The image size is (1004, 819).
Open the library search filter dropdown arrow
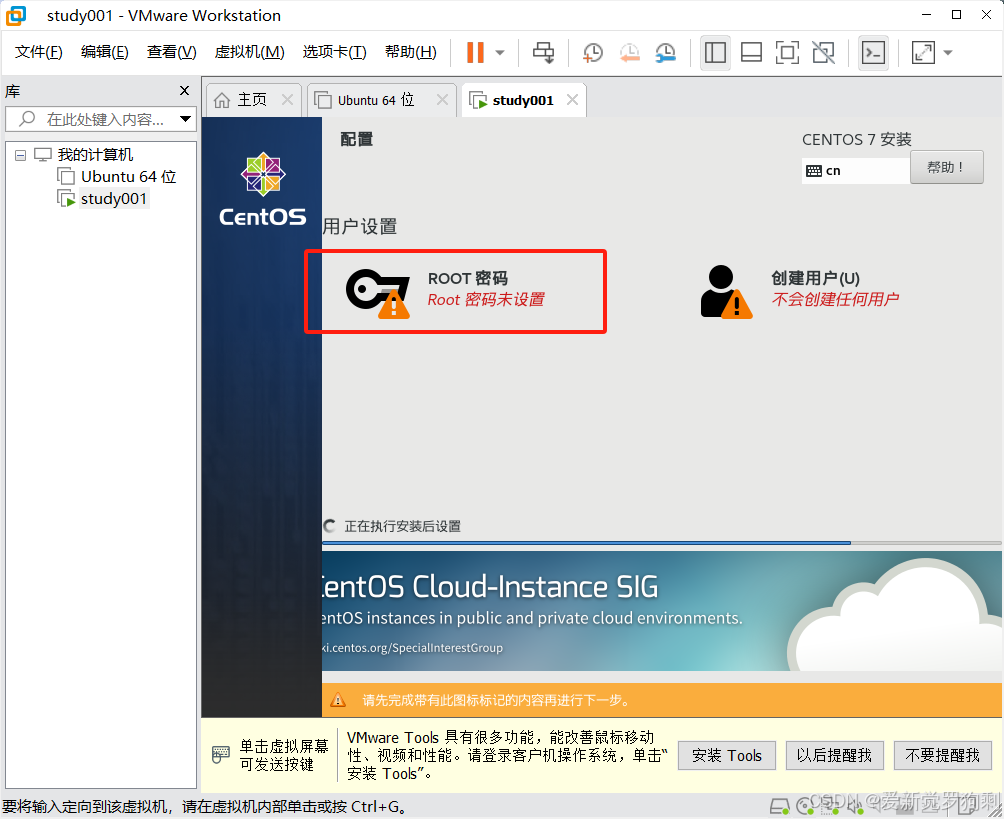[x=186, y=119]
